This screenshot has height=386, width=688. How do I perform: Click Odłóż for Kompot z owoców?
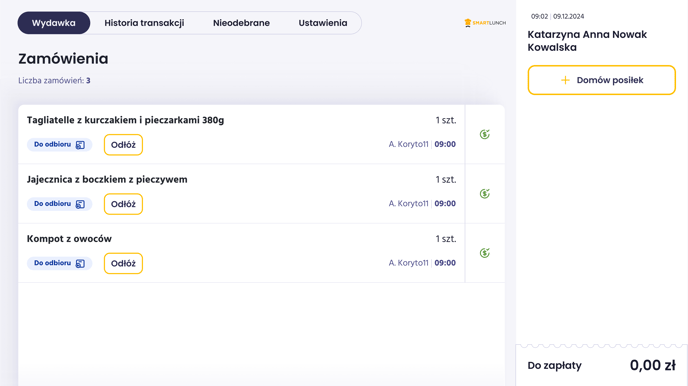pyautogui.click(x=123, y=263)
